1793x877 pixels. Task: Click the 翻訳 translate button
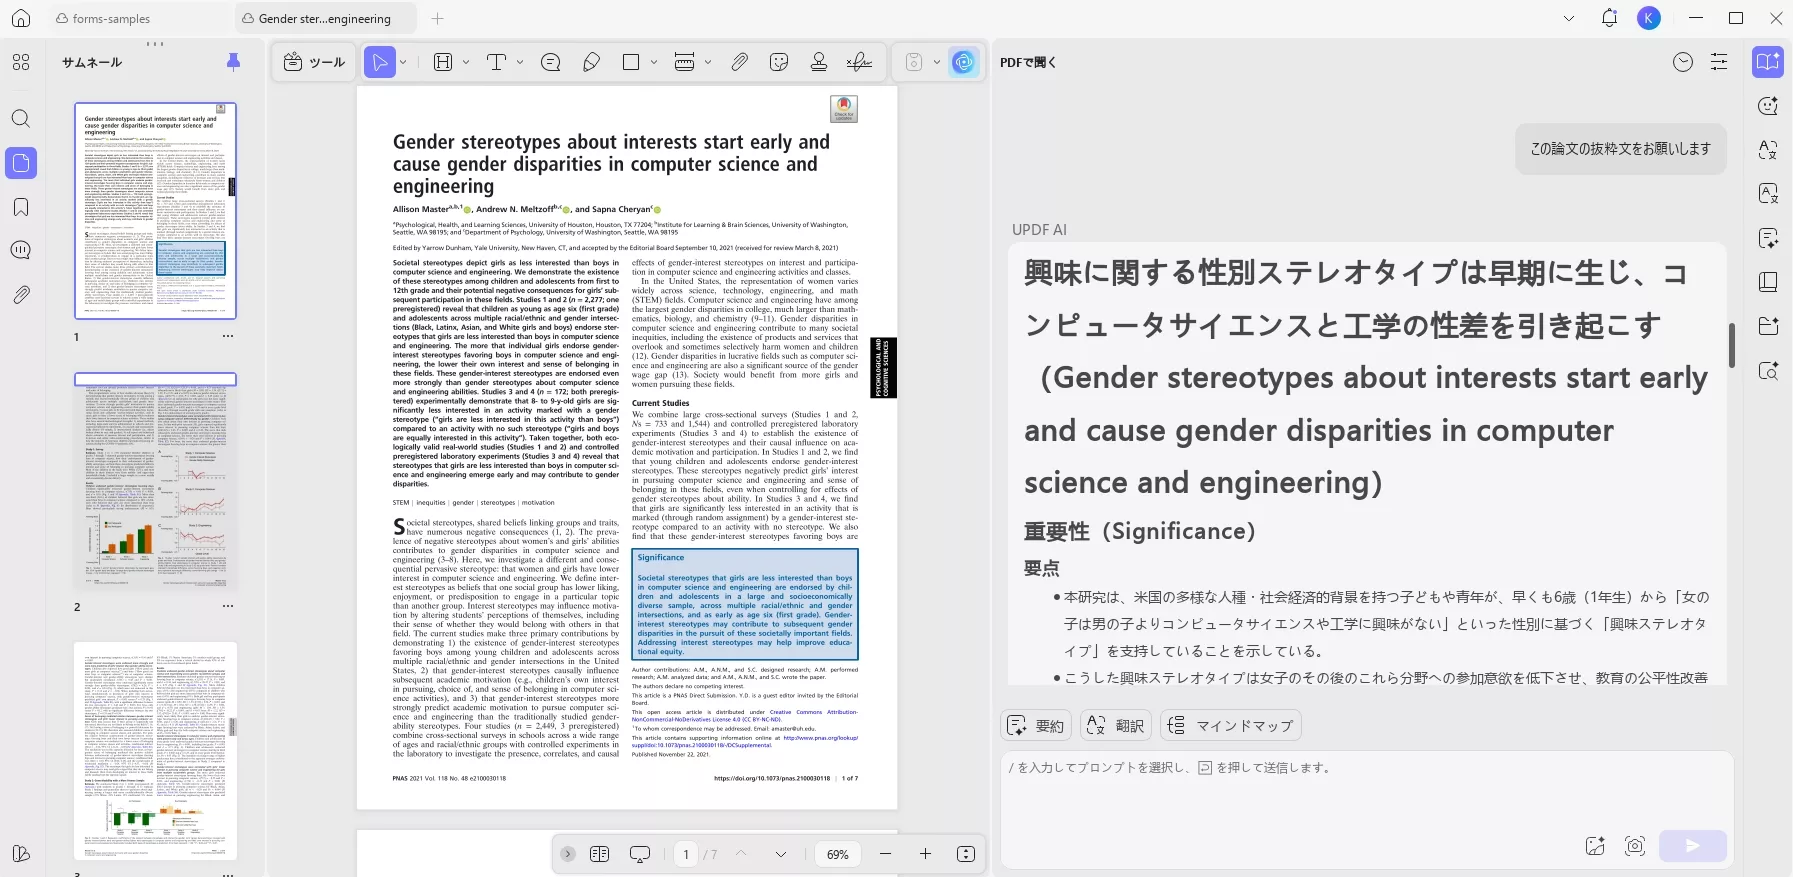point(1116,725)
